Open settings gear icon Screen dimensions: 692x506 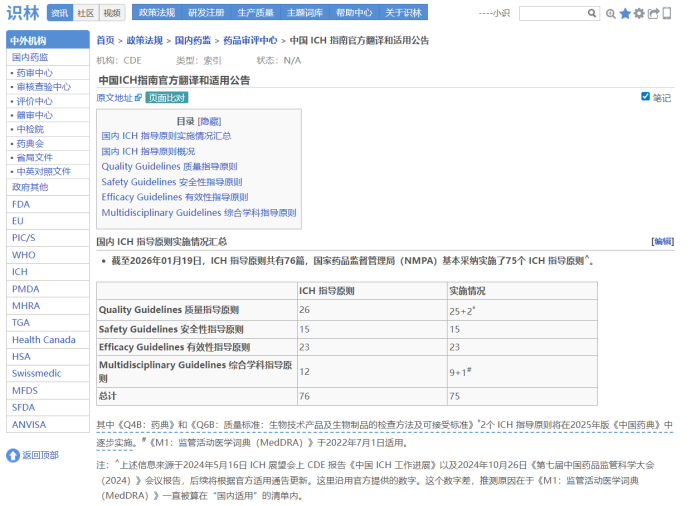point(639,14)
